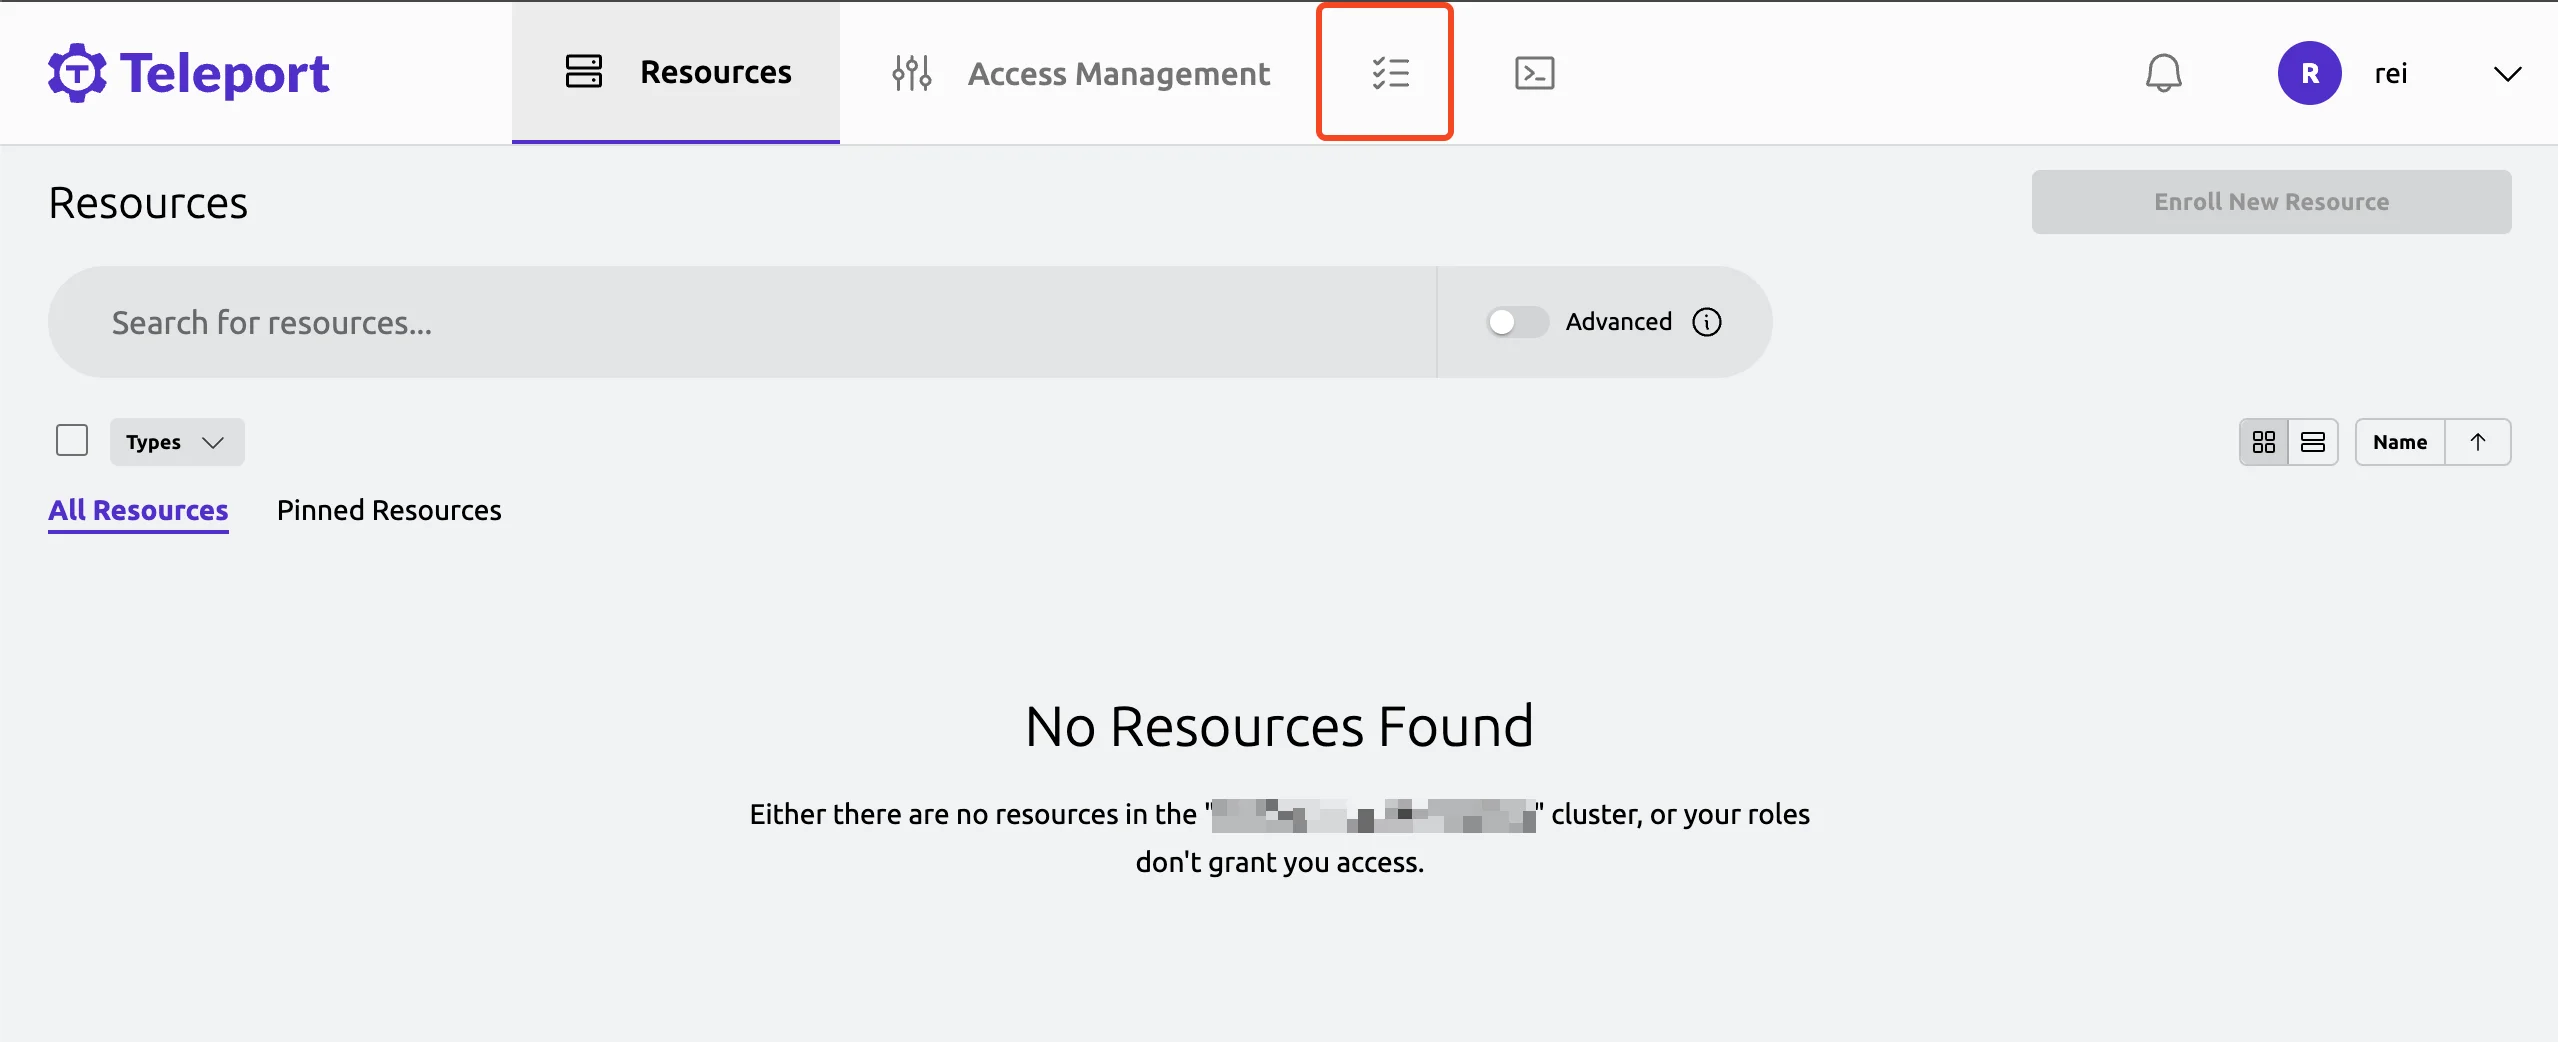
Task: Open the terminal console icon
Action: tap(1534, 73)
